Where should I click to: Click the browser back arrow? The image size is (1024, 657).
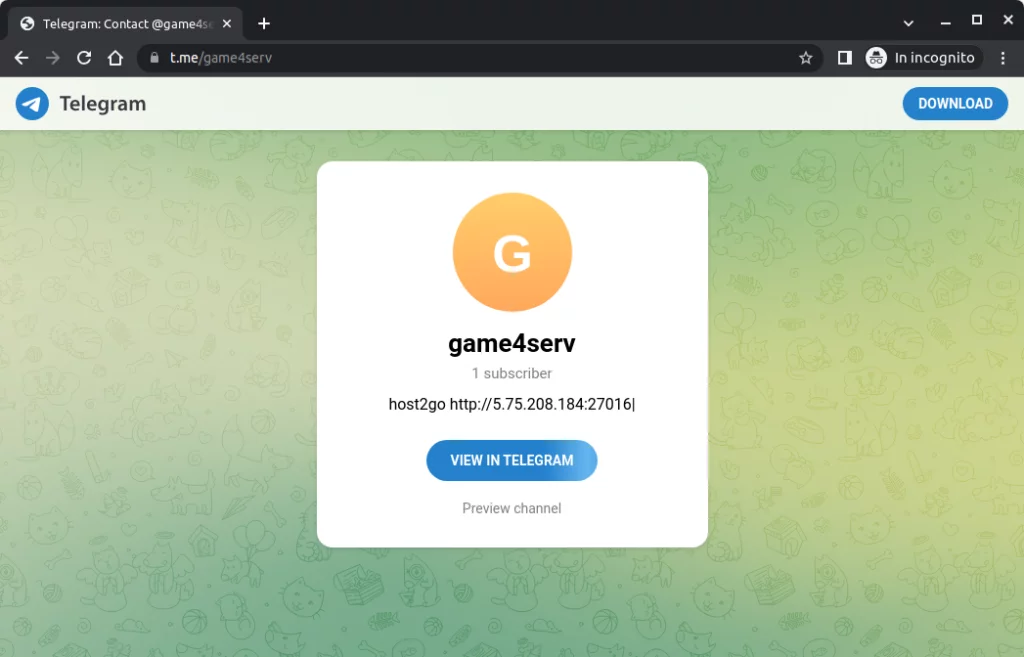21,58
